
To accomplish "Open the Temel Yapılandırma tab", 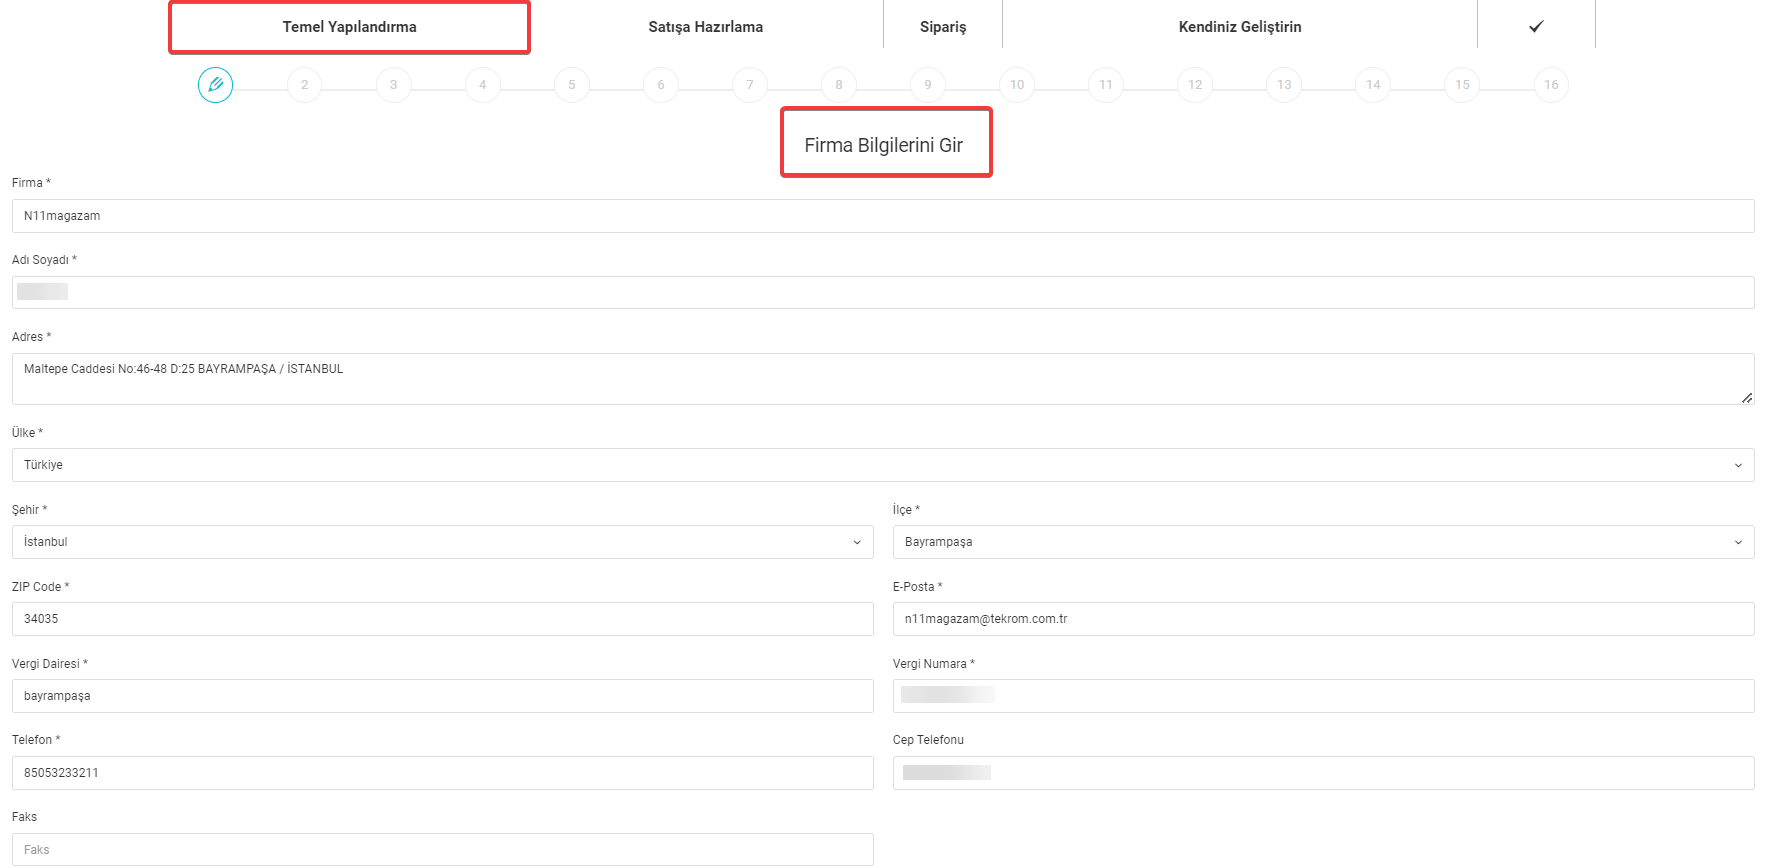I will 349,27.
